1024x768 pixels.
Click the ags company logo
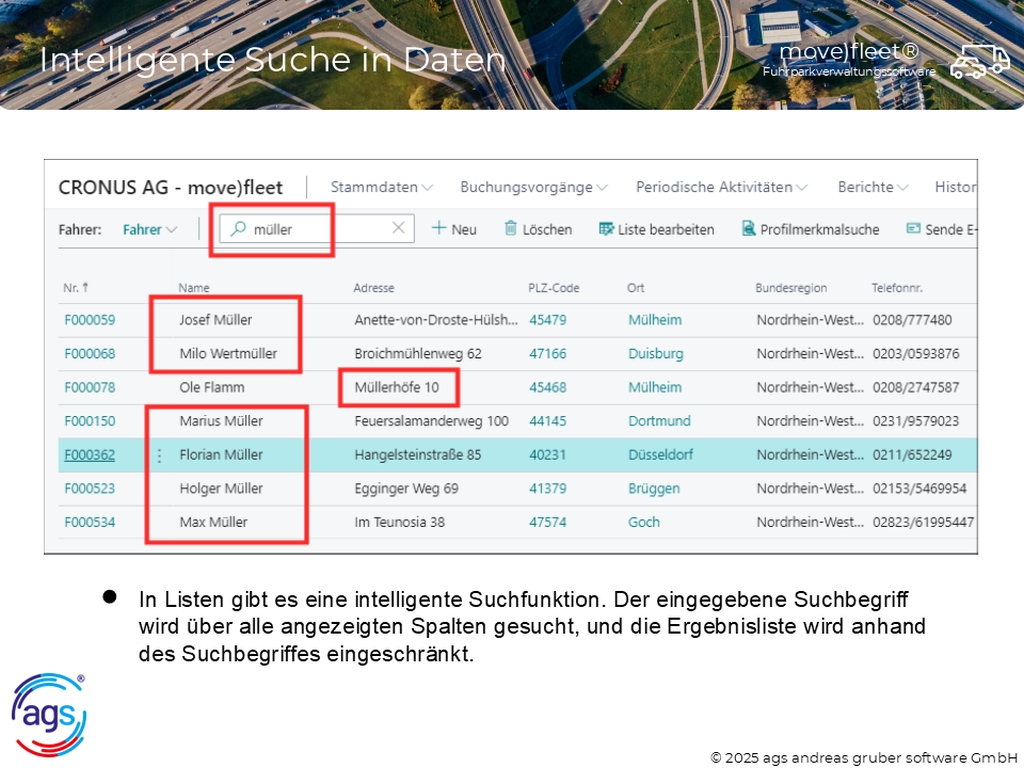[x=48, y=715]
